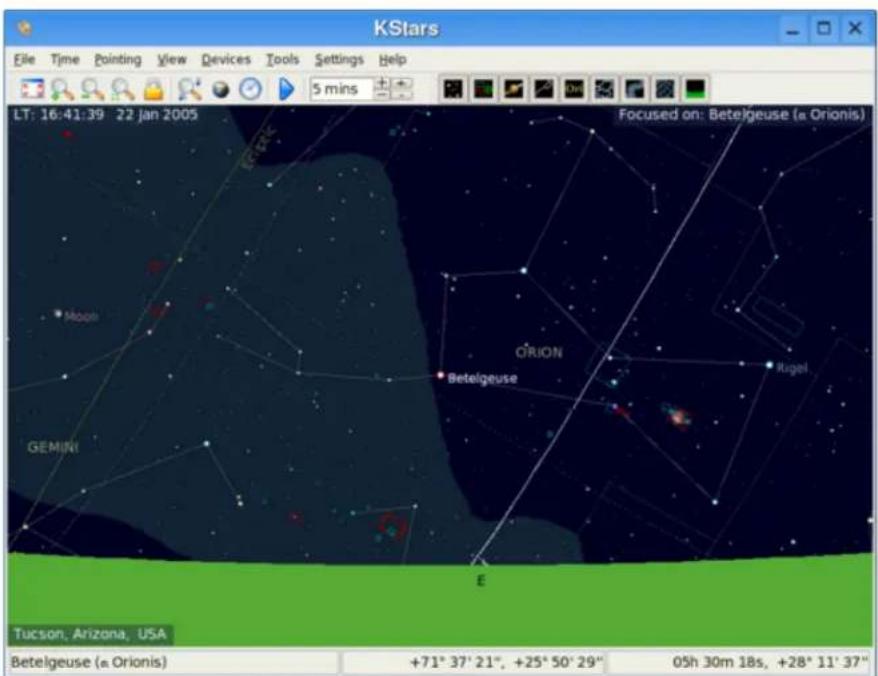Open the Pointing menu
Screen dimensions: 878x676
118,59
